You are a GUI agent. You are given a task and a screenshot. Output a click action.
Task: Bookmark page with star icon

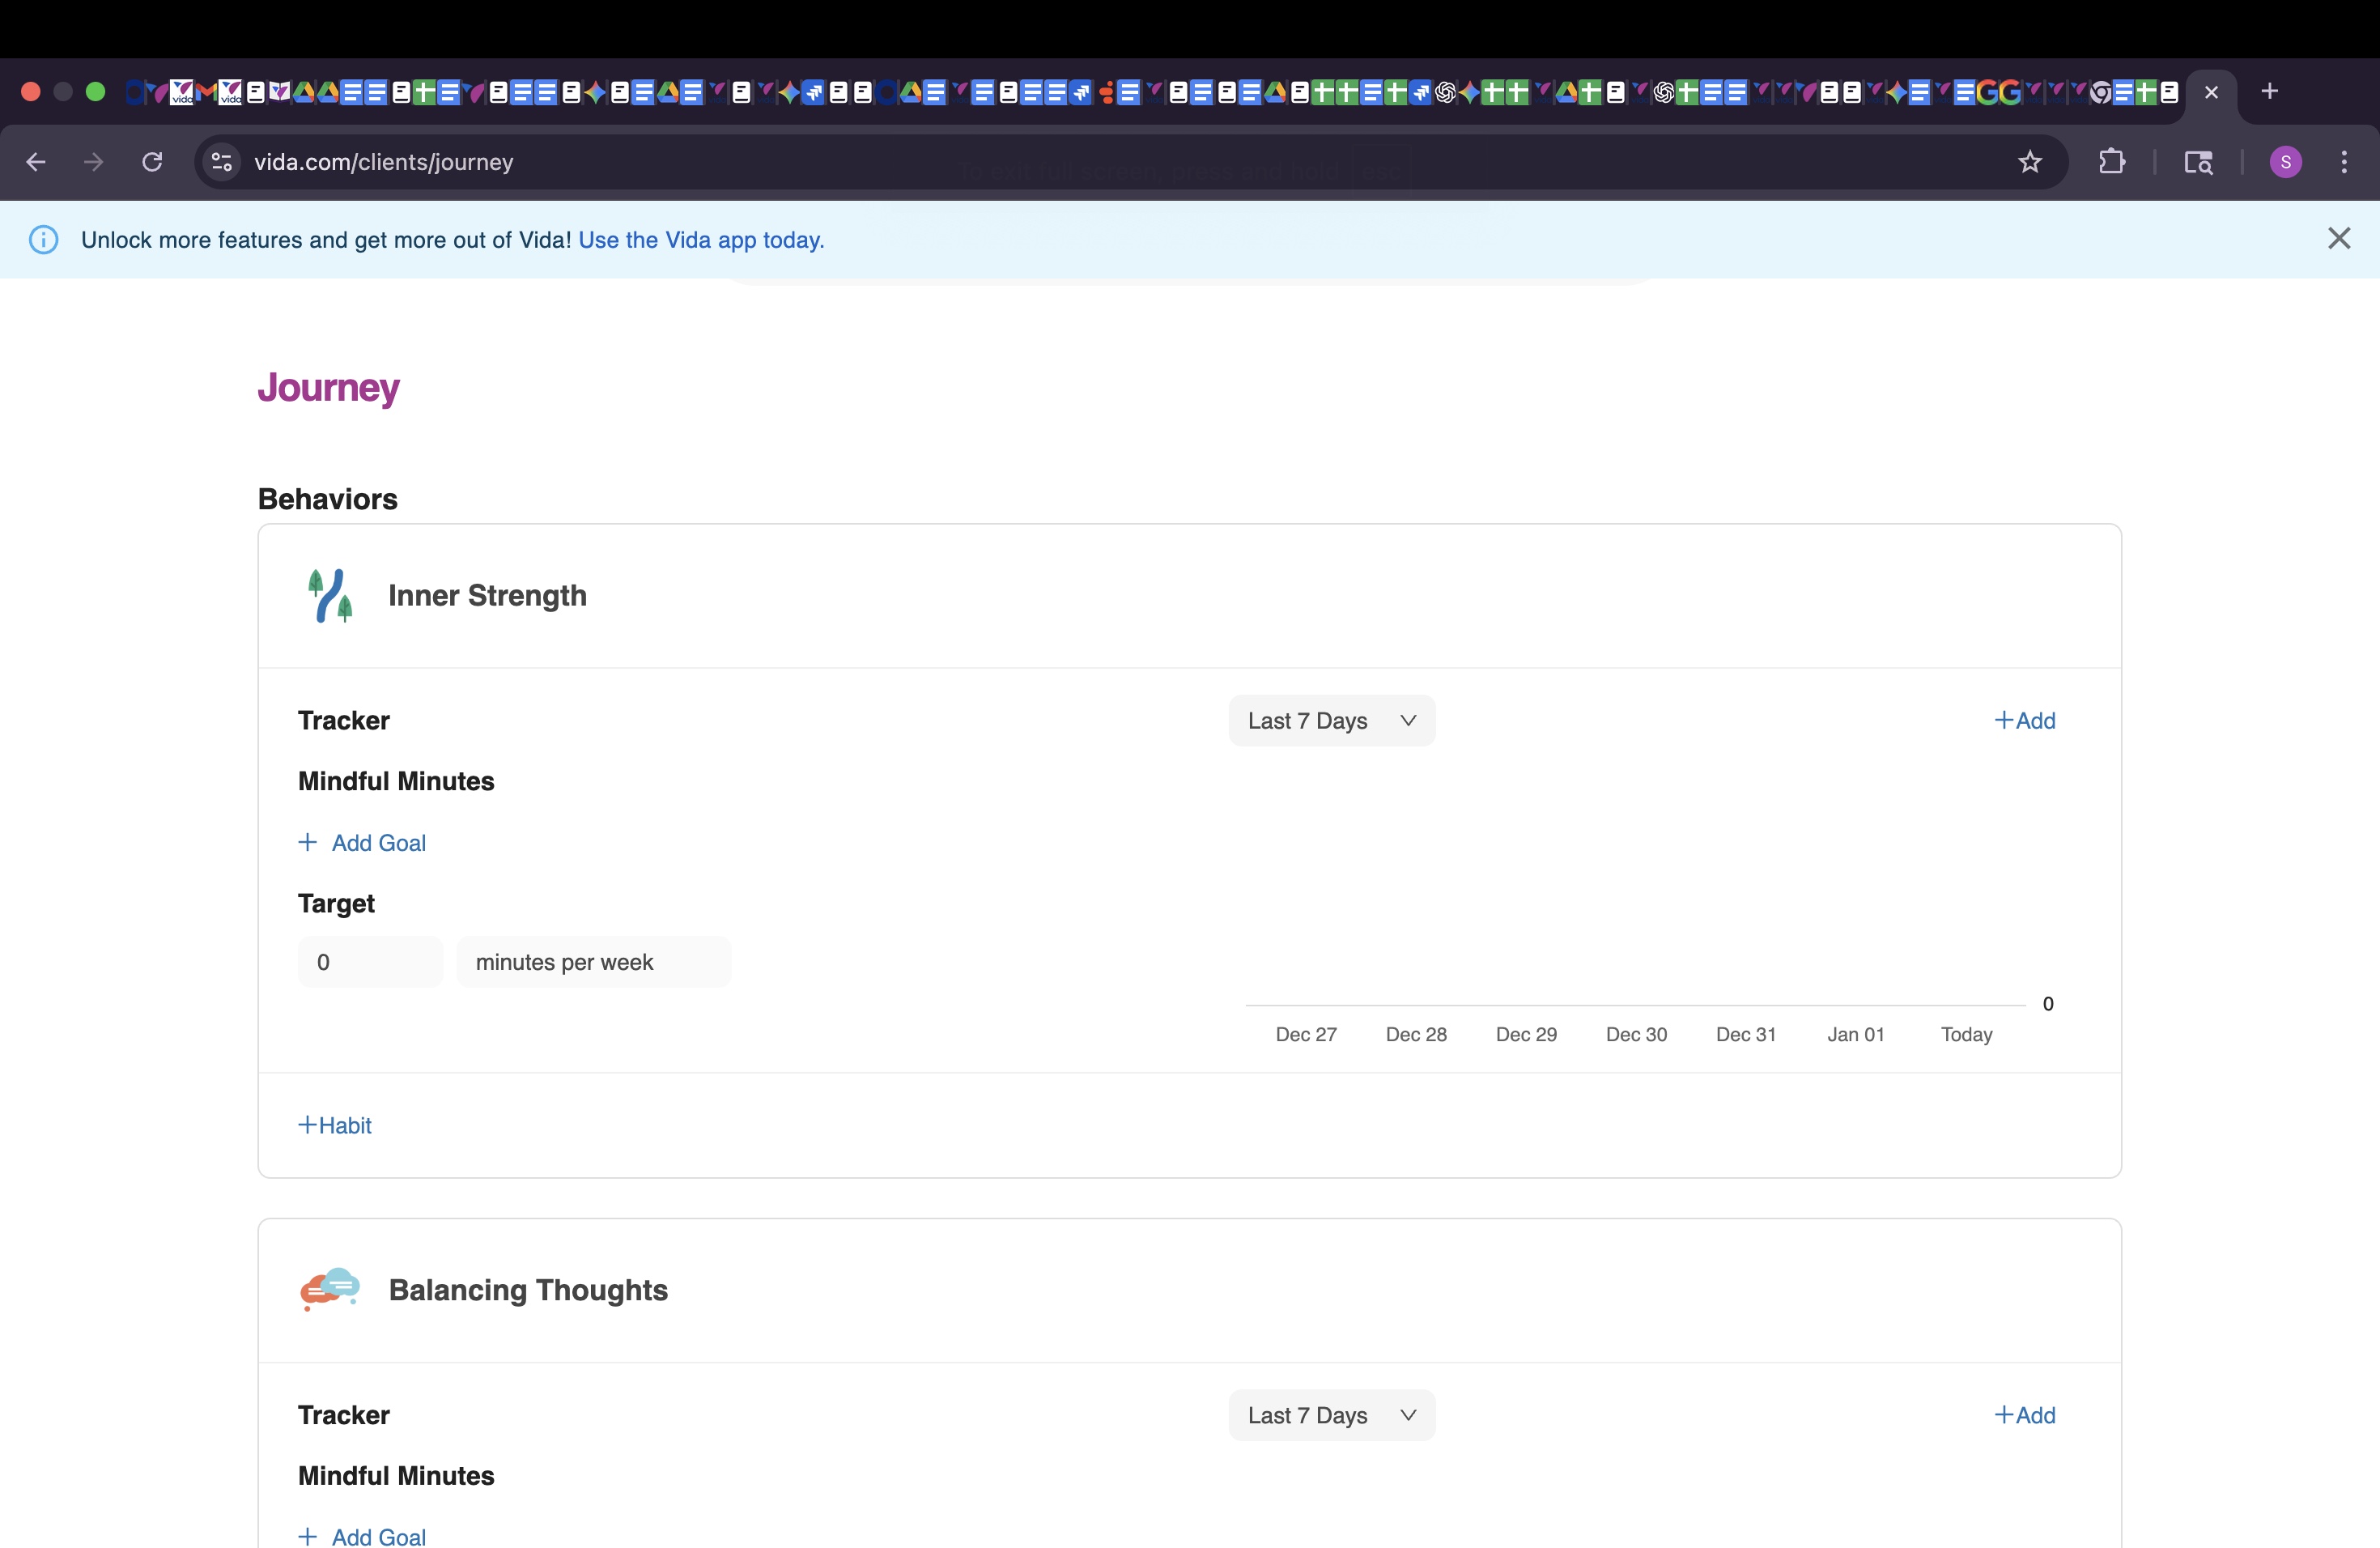(x=2029, y=162)
